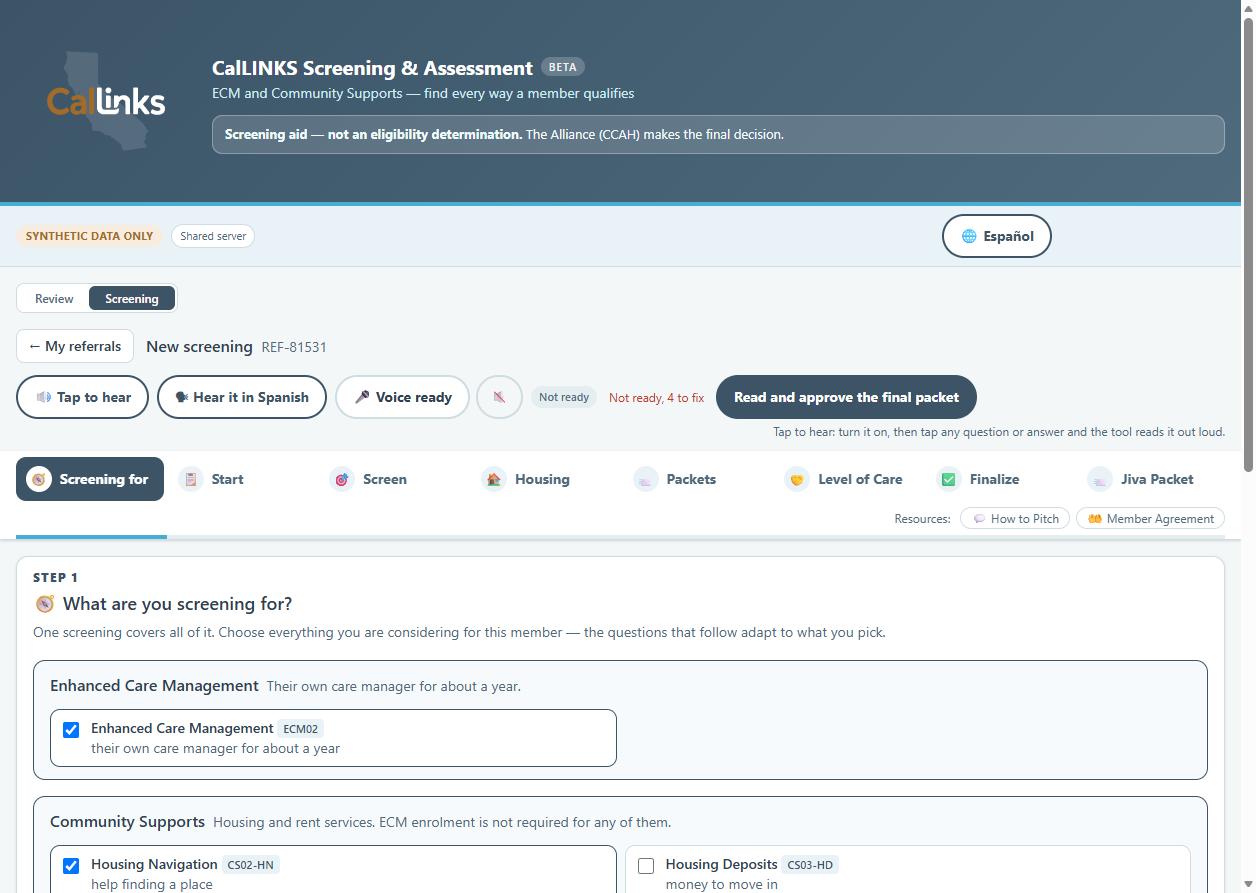Click the speaking head icon for Spanish audio
The width and height of the screenshot is (1256, 893).
tap(181, 397)
